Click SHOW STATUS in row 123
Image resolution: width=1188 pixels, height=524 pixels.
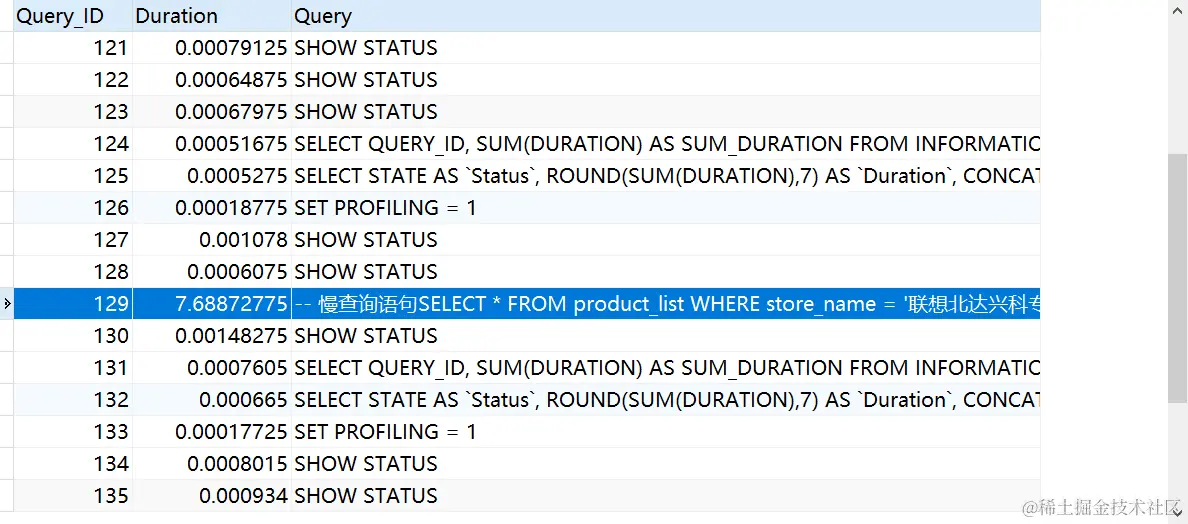[366, 111]
